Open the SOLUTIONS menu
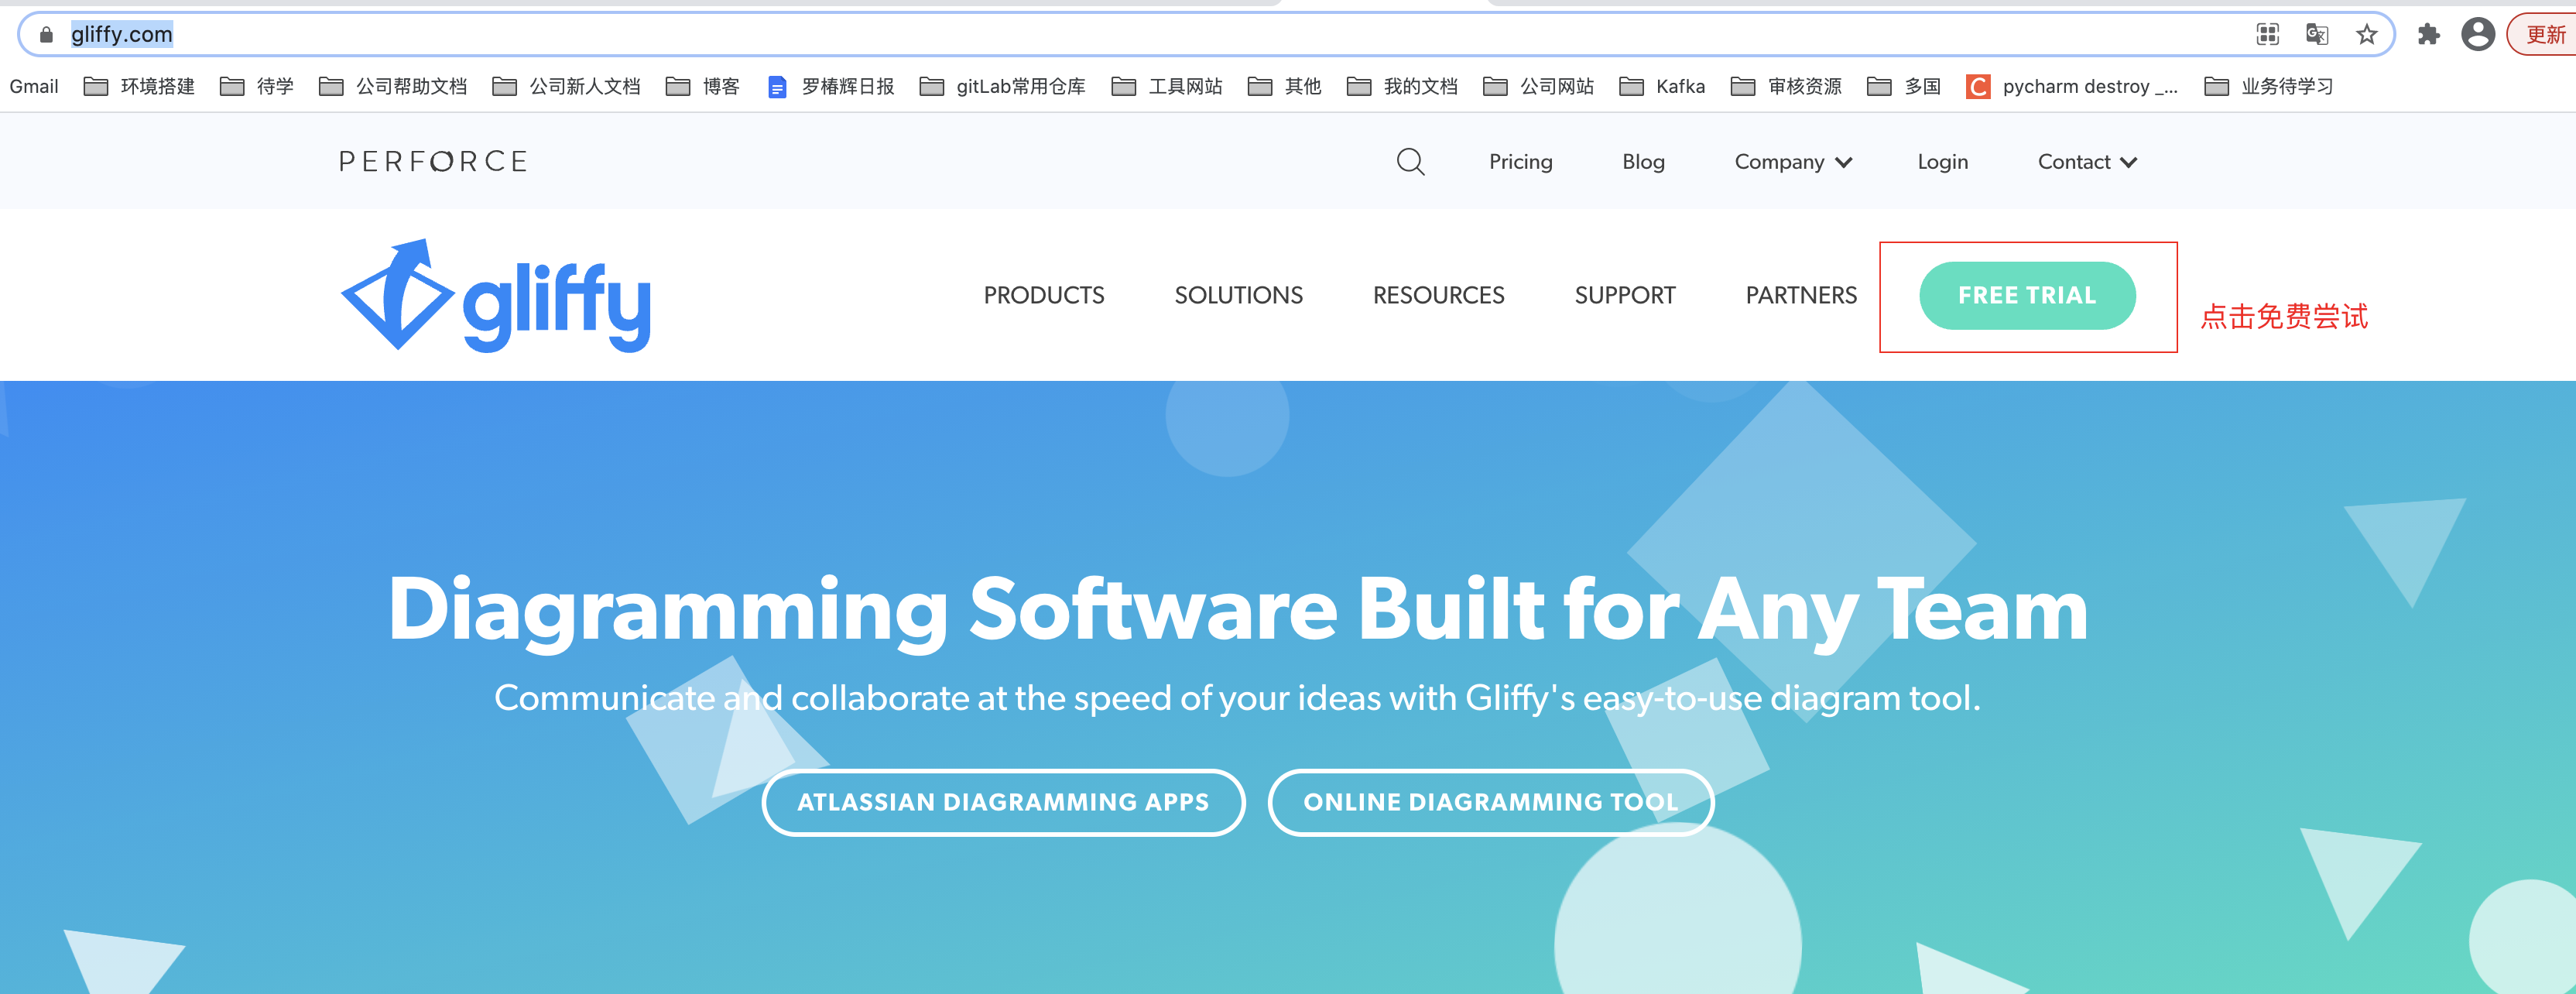 1238,296
